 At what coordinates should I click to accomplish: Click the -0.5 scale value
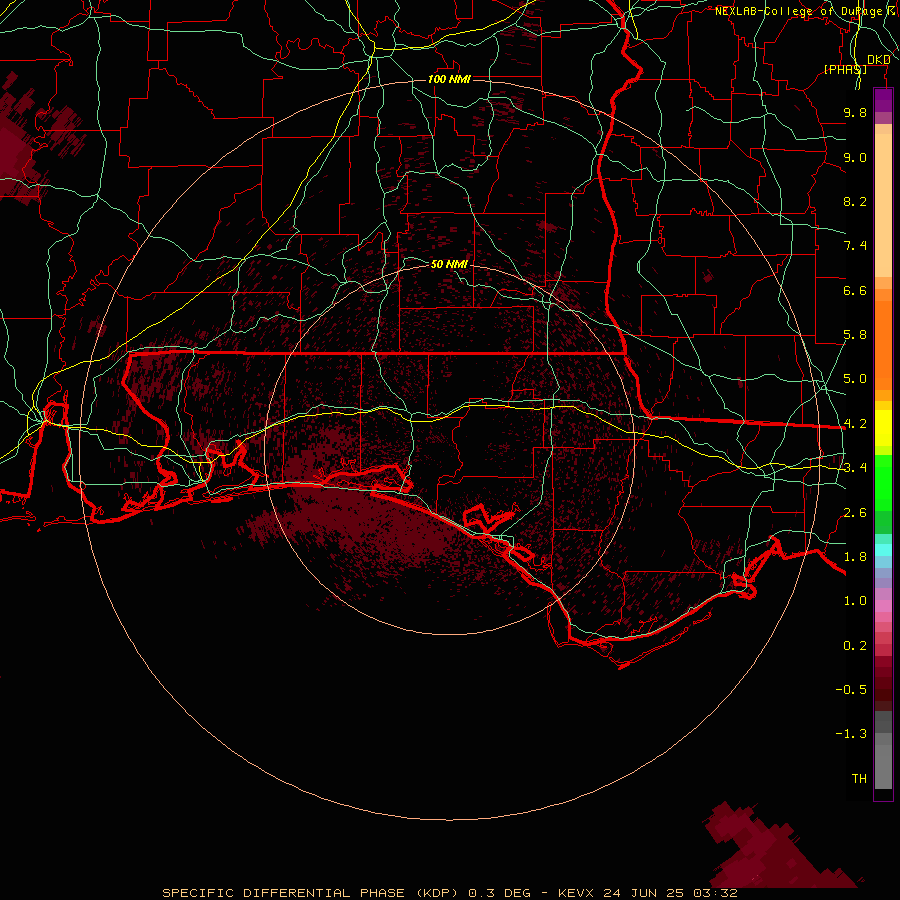[x=851, y=690]
